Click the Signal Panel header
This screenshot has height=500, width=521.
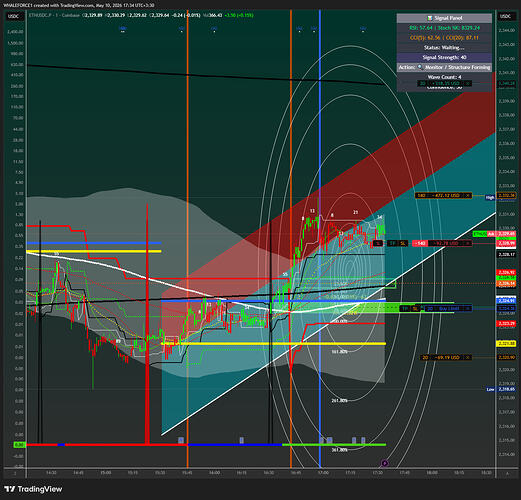pos(444,18)
